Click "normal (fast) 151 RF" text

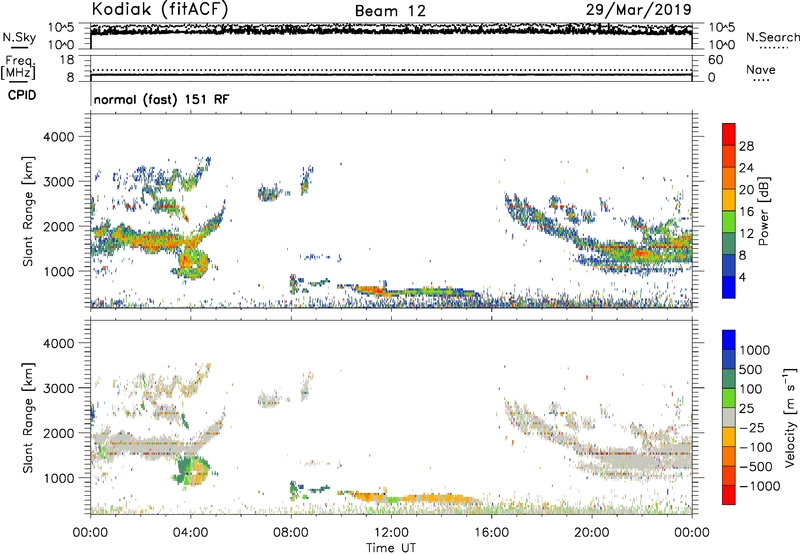(x=161, y=99)
